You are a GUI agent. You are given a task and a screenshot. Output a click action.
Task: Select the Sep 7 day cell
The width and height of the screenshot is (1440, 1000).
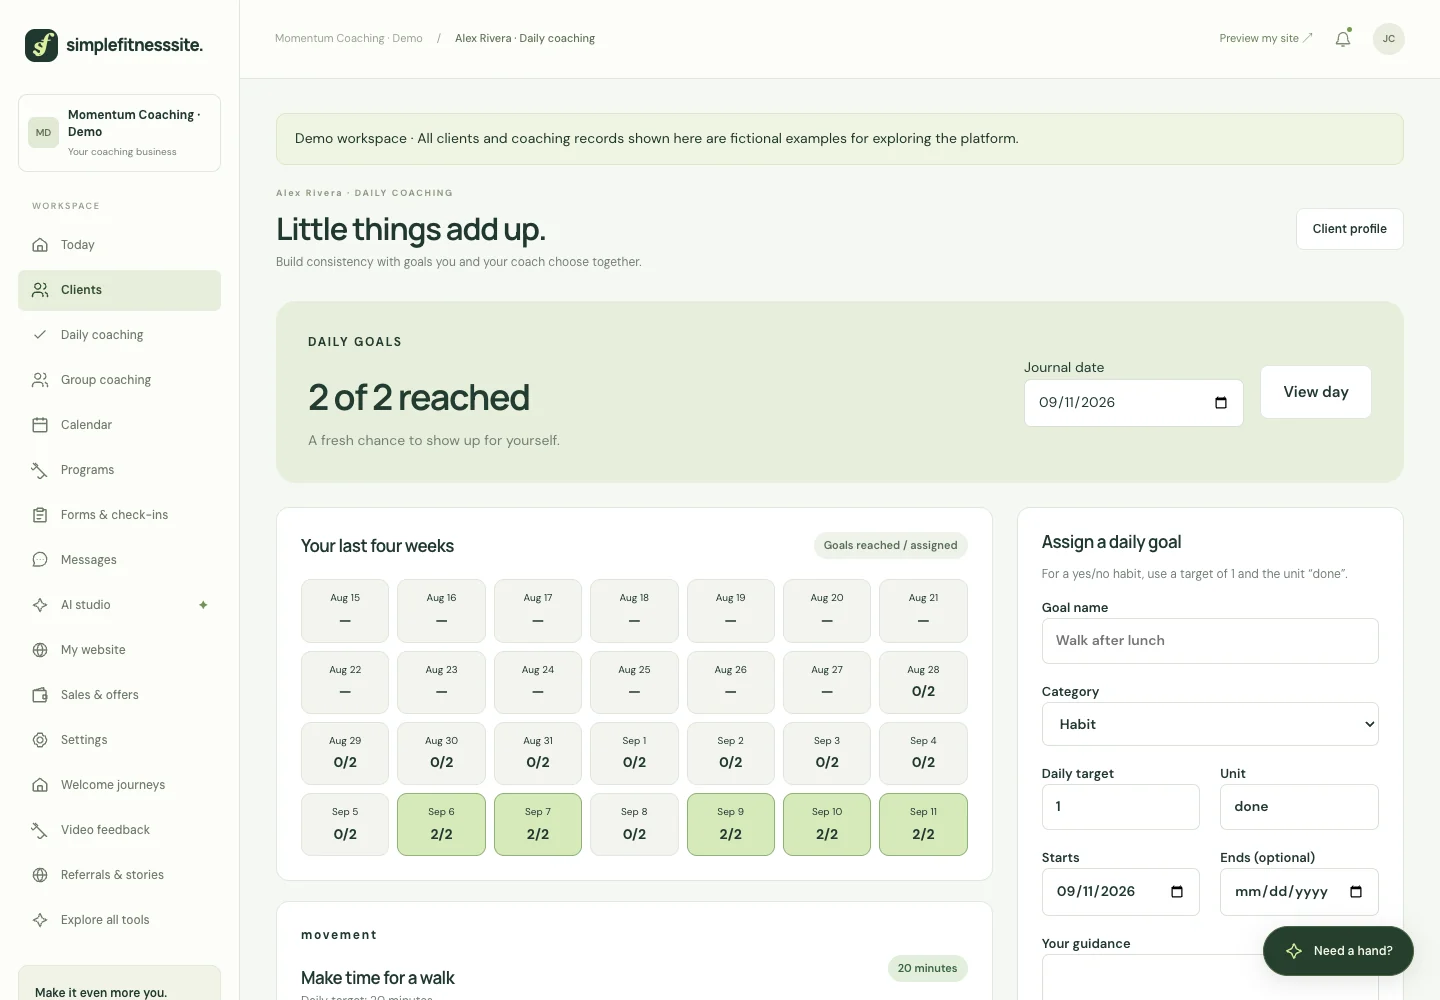538,824
